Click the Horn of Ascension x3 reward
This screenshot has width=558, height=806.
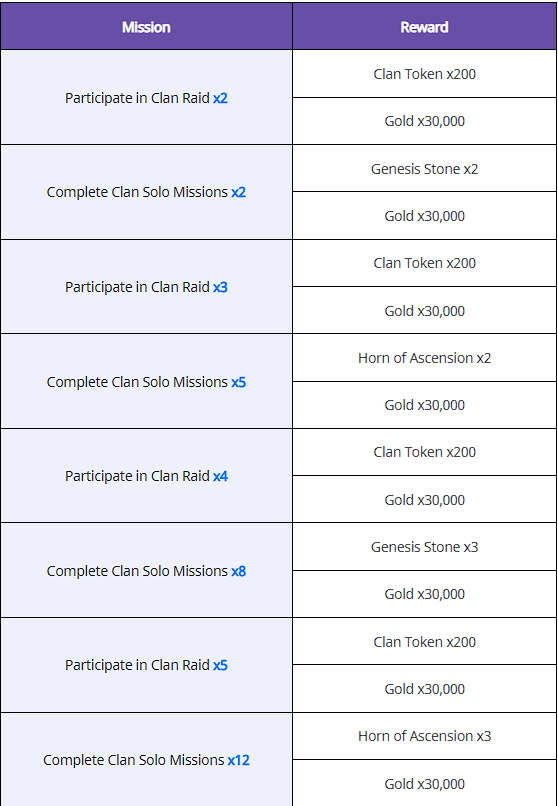424,736
